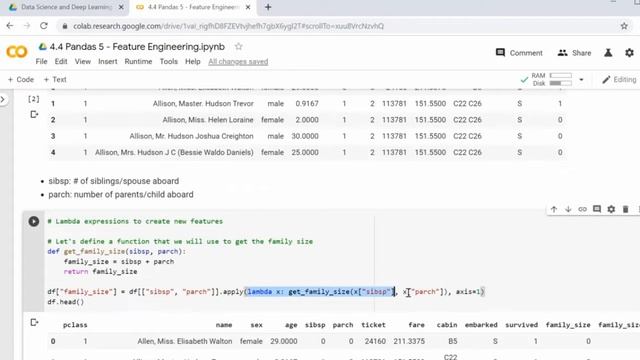Image resolution: width=640 pixels, height=360 pixels.
Task: Star the notebook title
Action: pos(239,47)
